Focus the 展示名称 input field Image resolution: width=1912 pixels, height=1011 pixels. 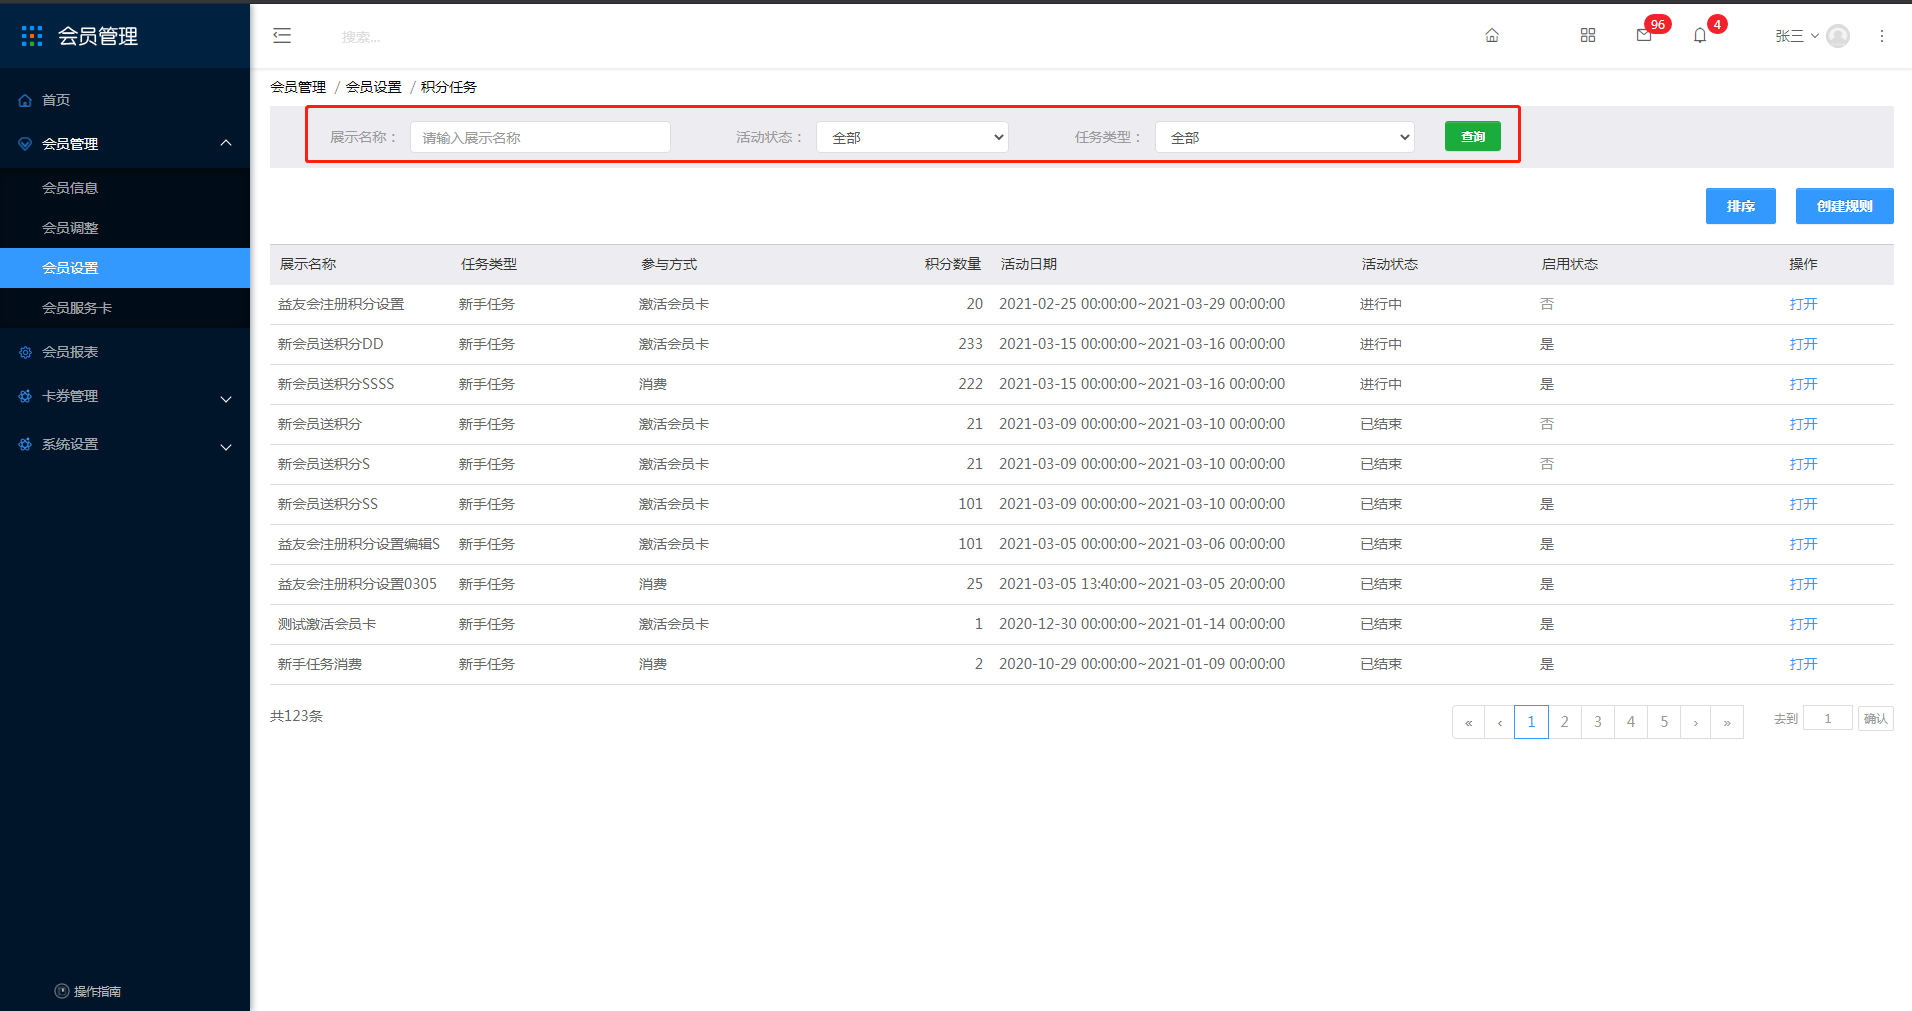pos(540,137)
